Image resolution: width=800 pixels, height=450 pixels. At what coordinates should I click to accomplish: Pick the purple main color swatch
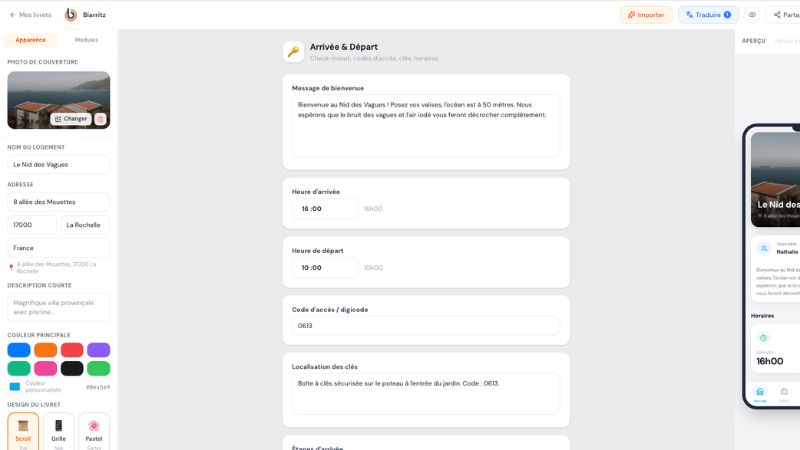click(98, 350)
